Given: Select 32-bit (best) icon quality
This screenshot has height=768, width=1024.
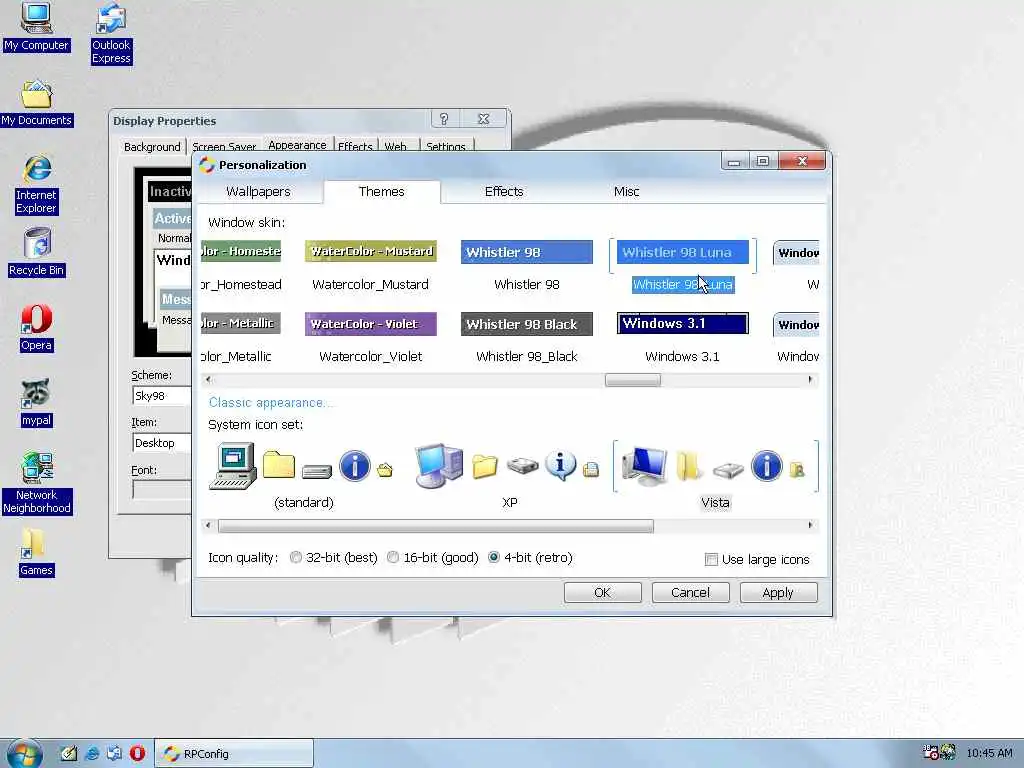Looking at the screenshot, I should click(296, 558).
